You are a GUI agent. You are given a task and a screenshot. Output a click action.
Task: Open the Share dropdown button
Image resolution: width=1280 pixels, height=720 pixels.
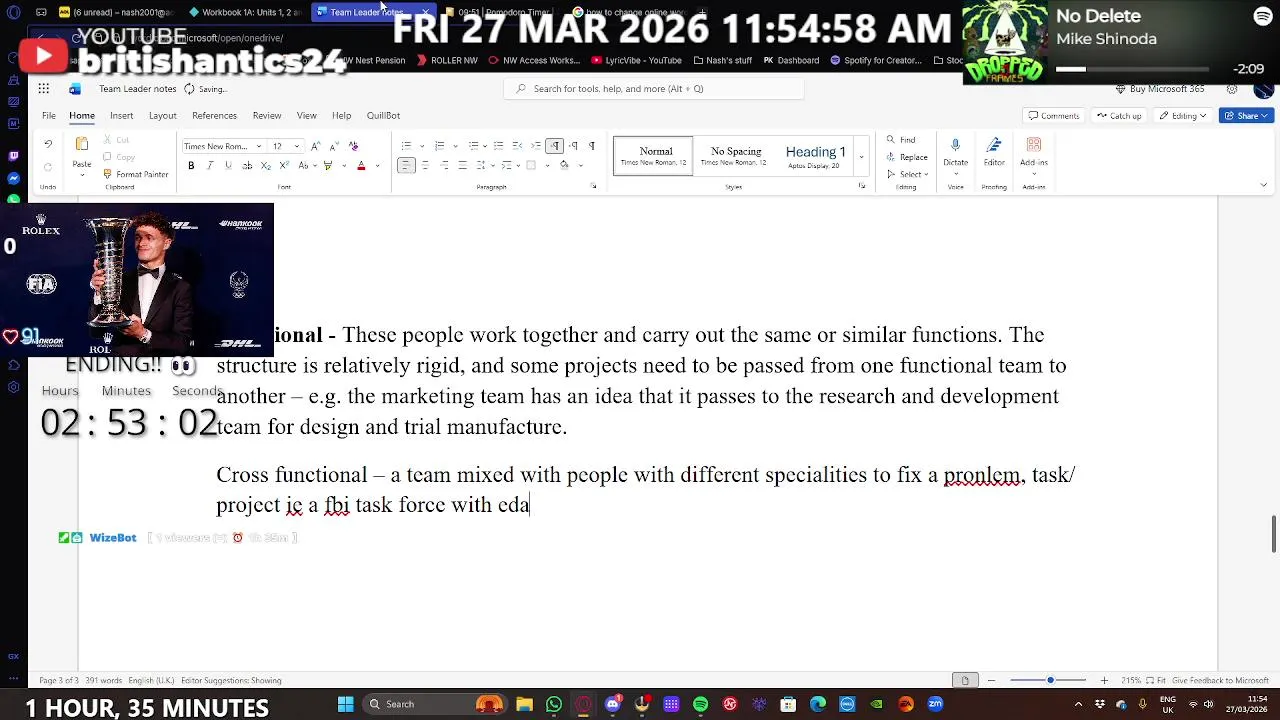tap(1247, 116)
